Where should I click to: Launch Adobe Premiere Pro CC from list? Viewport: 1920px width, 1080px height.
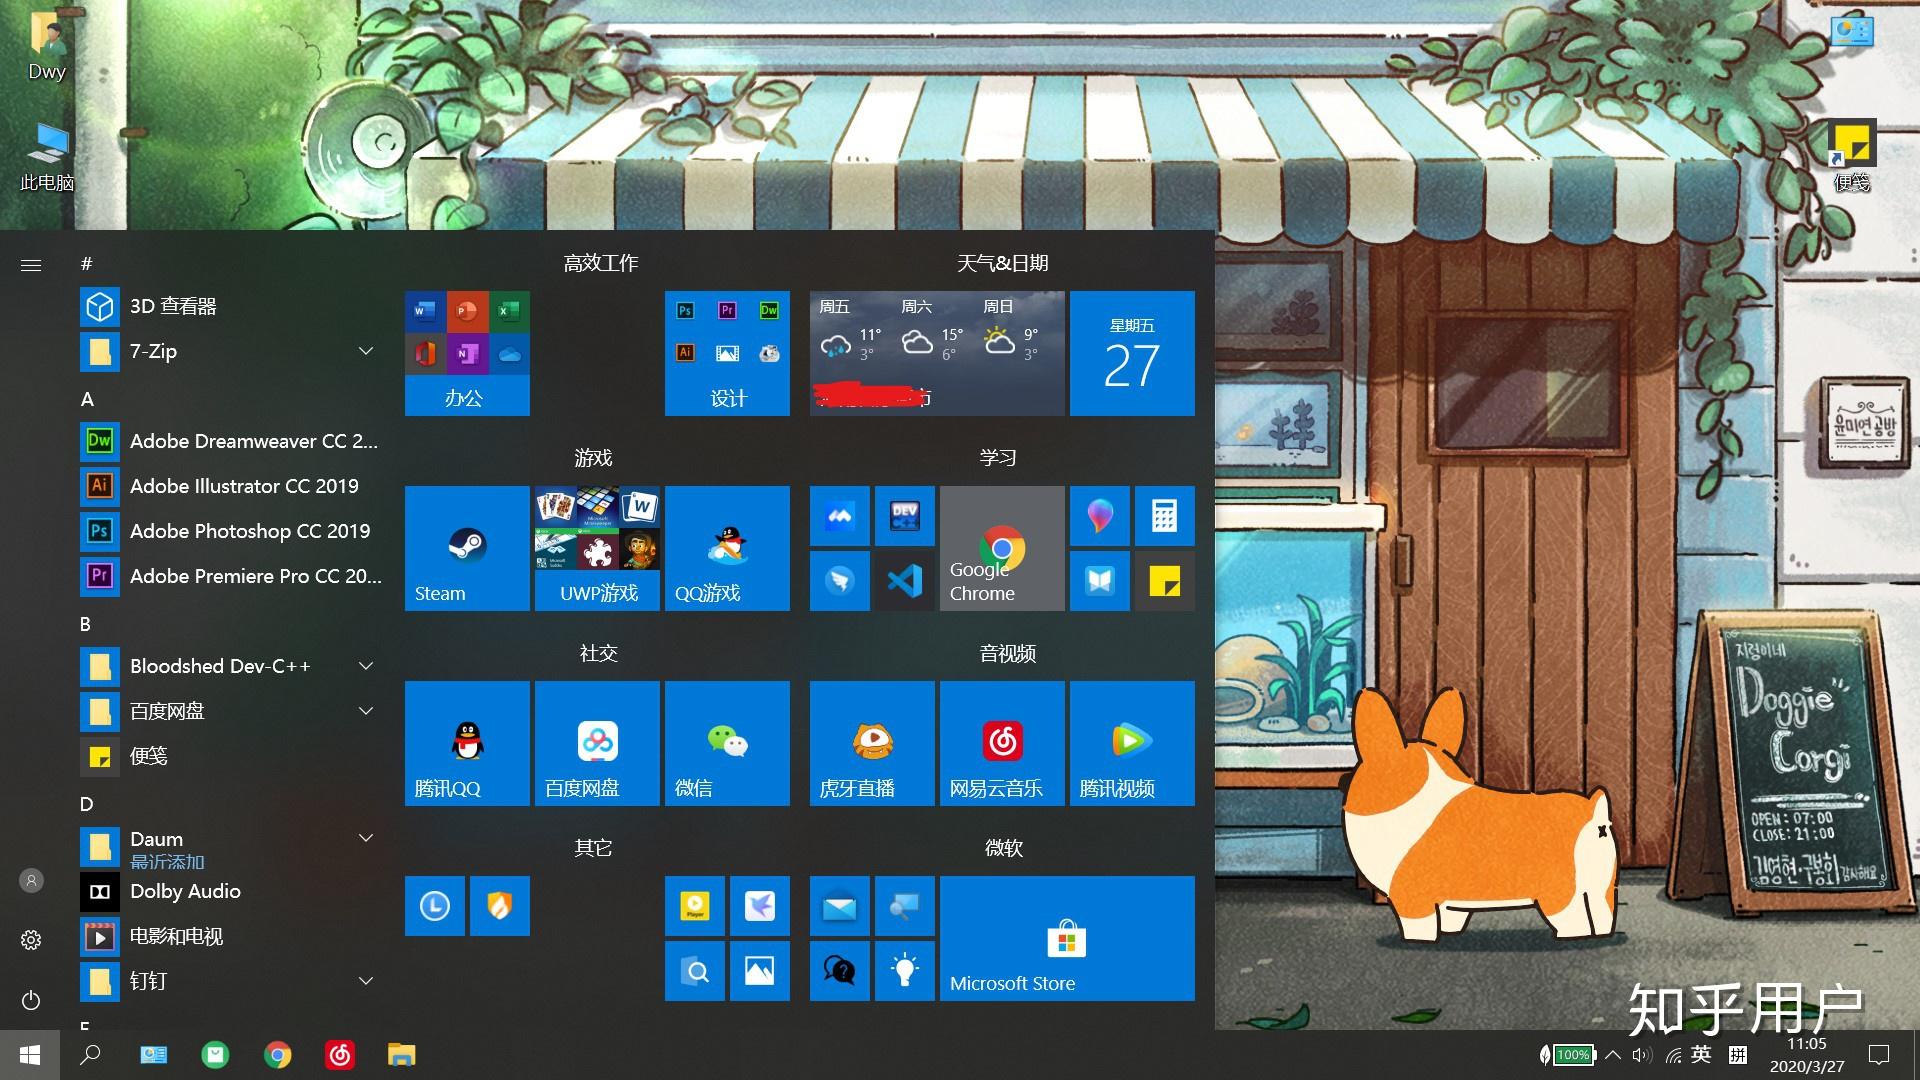232,576
